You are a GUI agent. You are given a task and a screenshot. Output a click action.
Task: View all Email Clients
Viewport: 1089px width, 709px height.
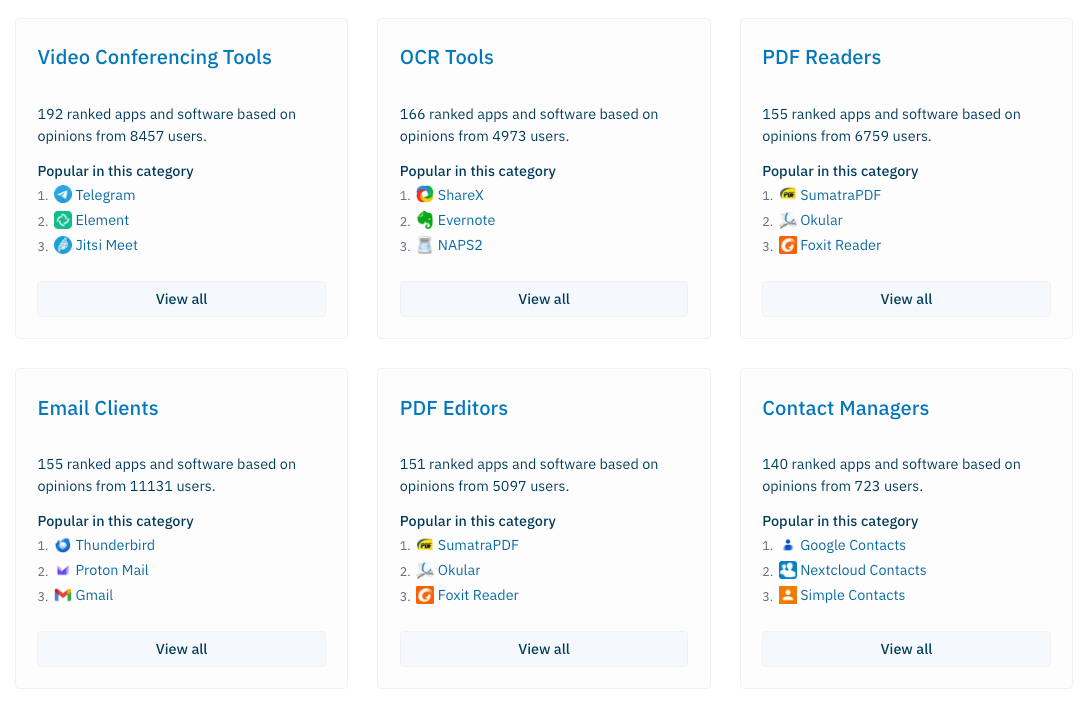coord(181,649)
